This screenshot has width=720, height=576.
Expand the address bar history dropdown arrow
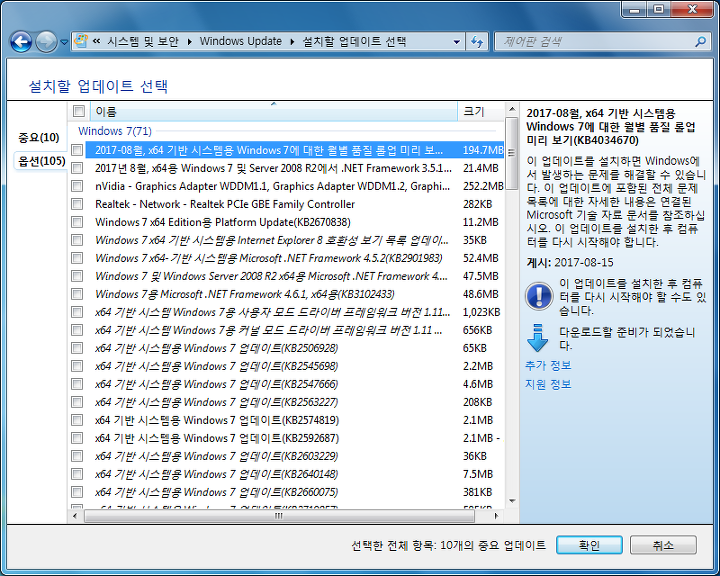click(x=456, y=42)
